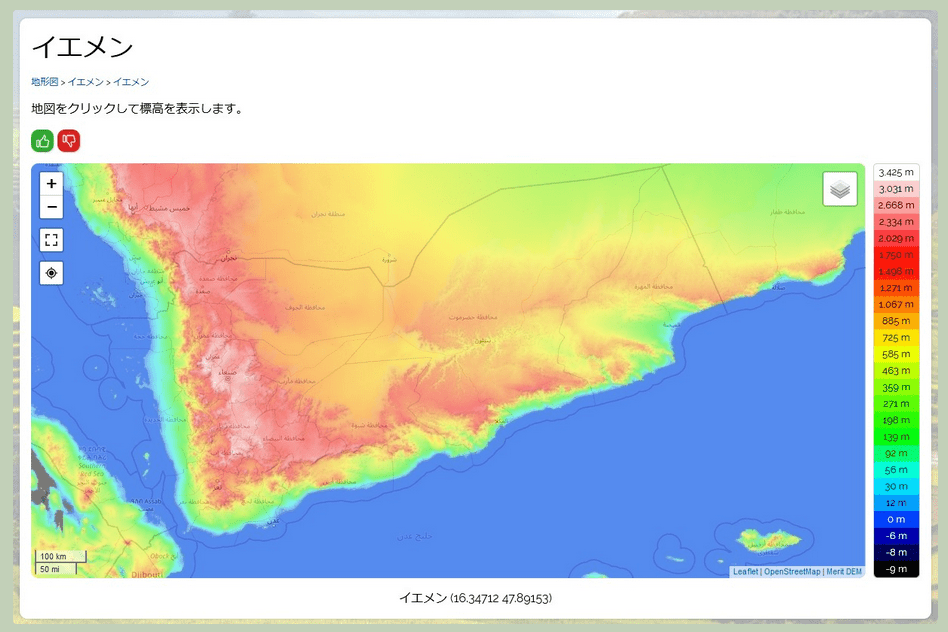Open the 地形図 breadcrumb link
The height and width of the screenshot is (632, 948).
coord(44,82)
